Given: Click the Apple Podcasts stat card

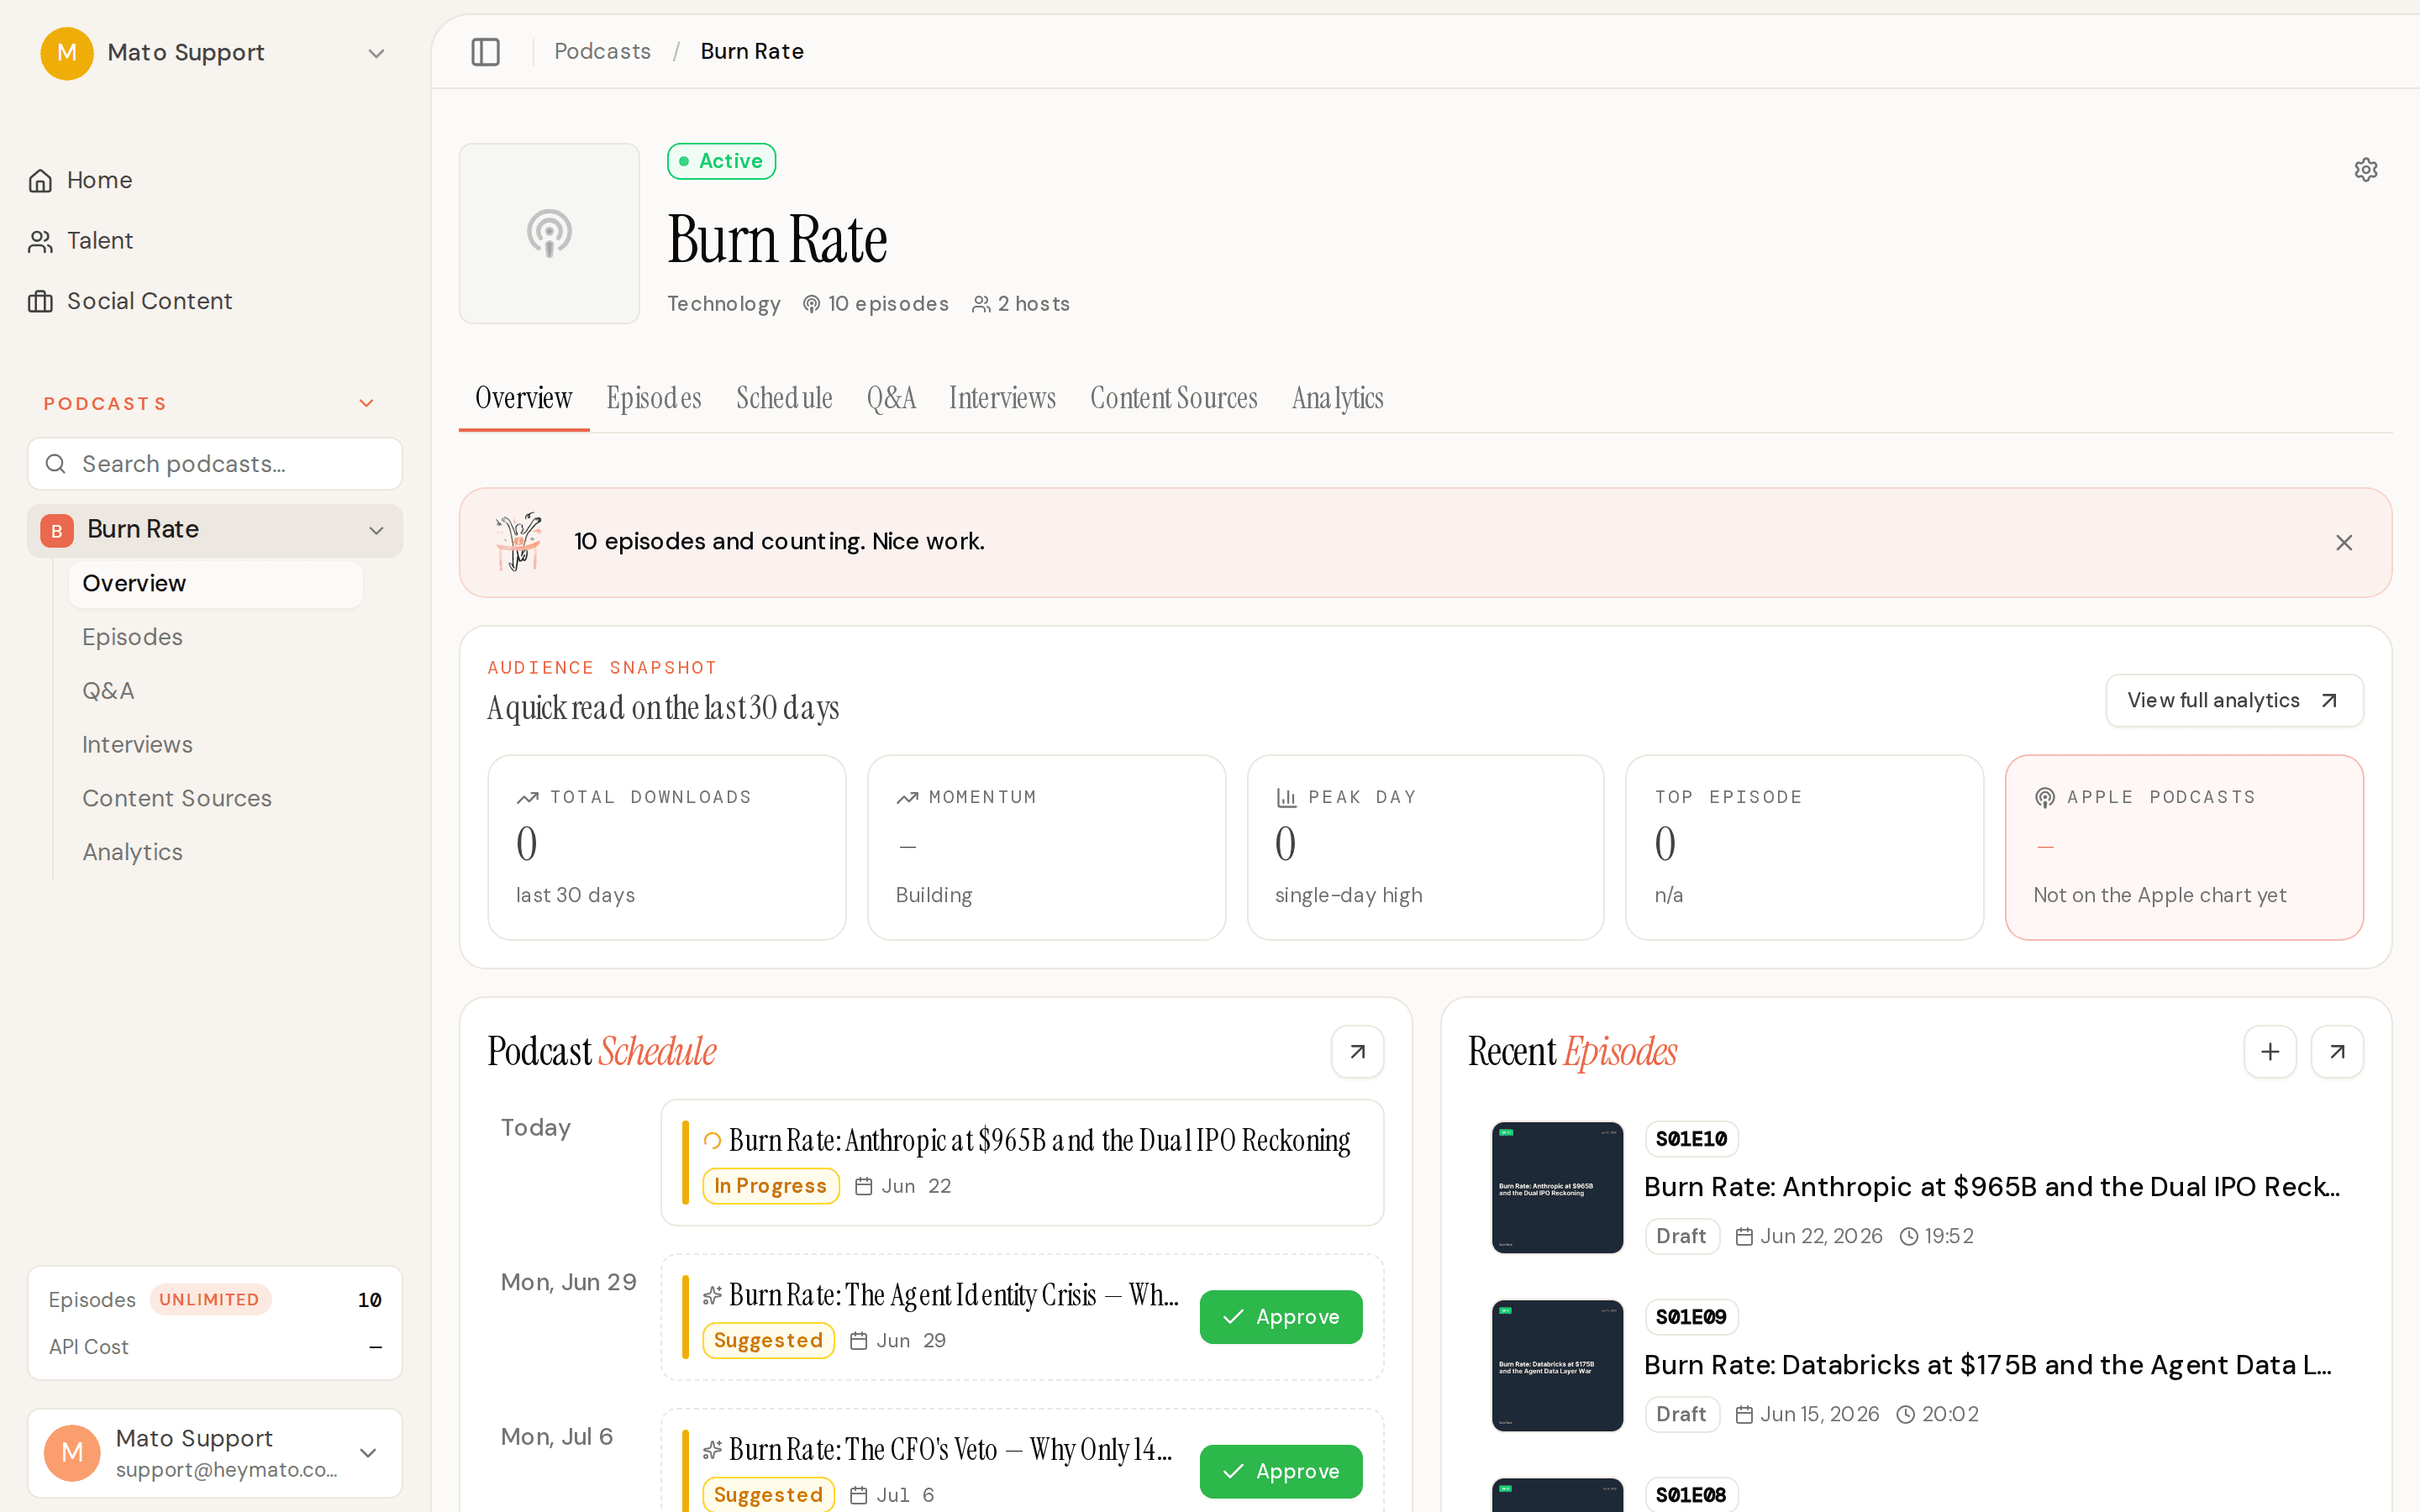Looking at the screenshot, I should 2184,847.
